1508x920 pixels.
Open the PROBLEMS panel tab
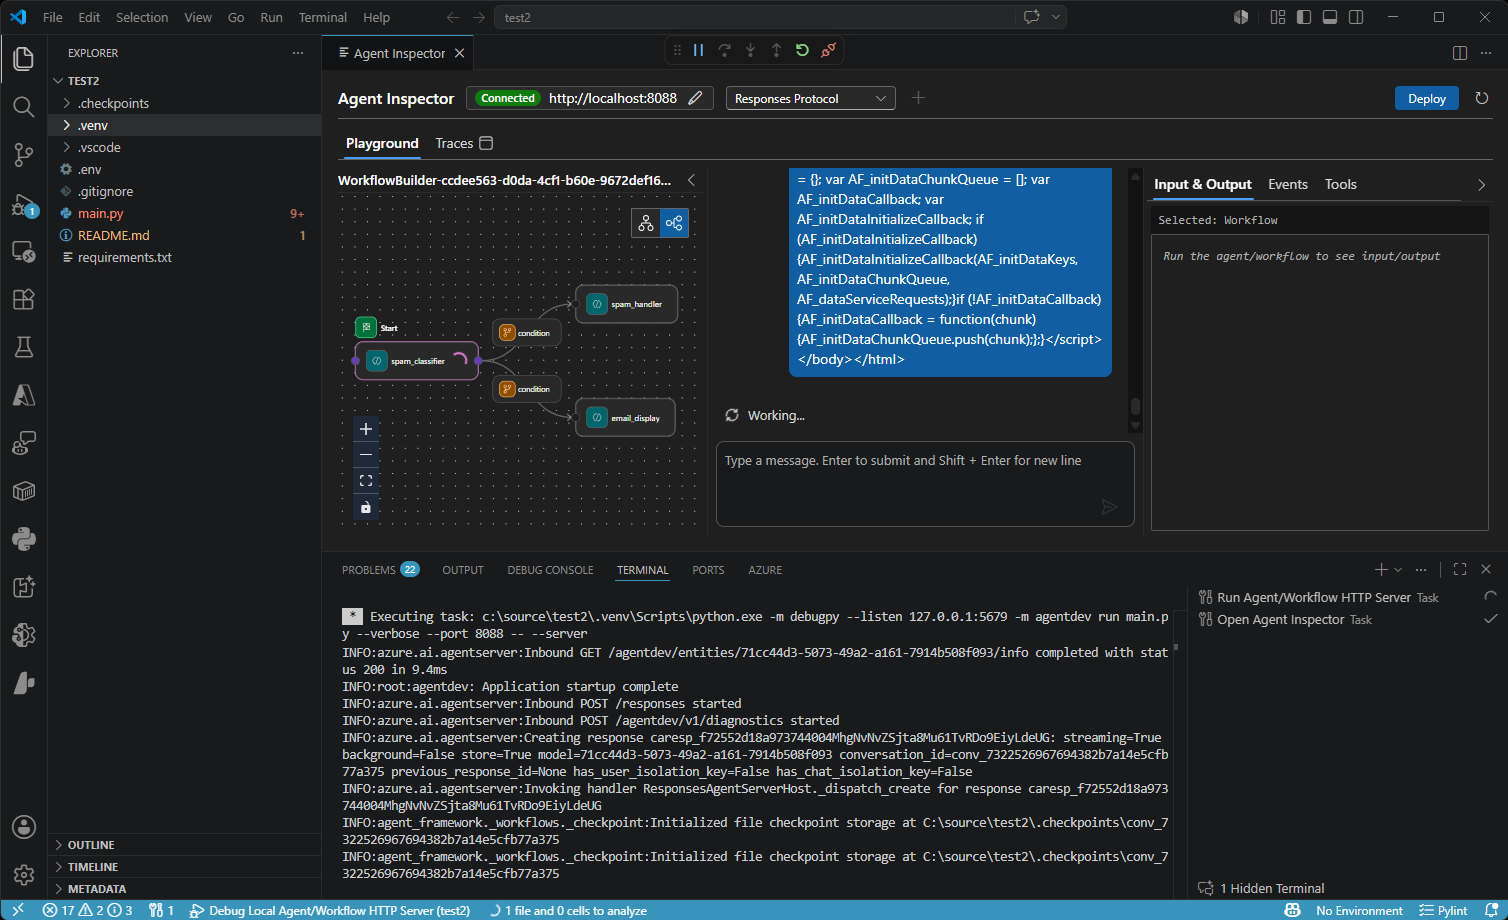(x=380, y=570)
